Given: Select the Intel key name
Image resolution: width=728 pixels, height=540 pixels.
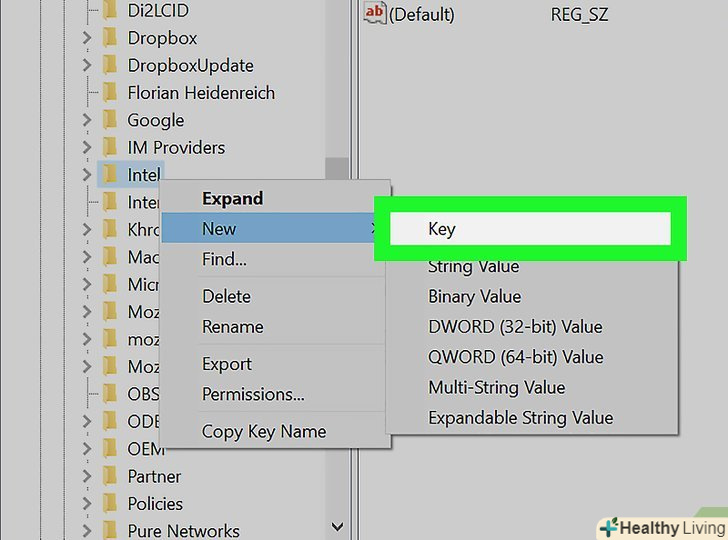Looking at the screenshot, I should pyautogui.click(x=143, y=175).
